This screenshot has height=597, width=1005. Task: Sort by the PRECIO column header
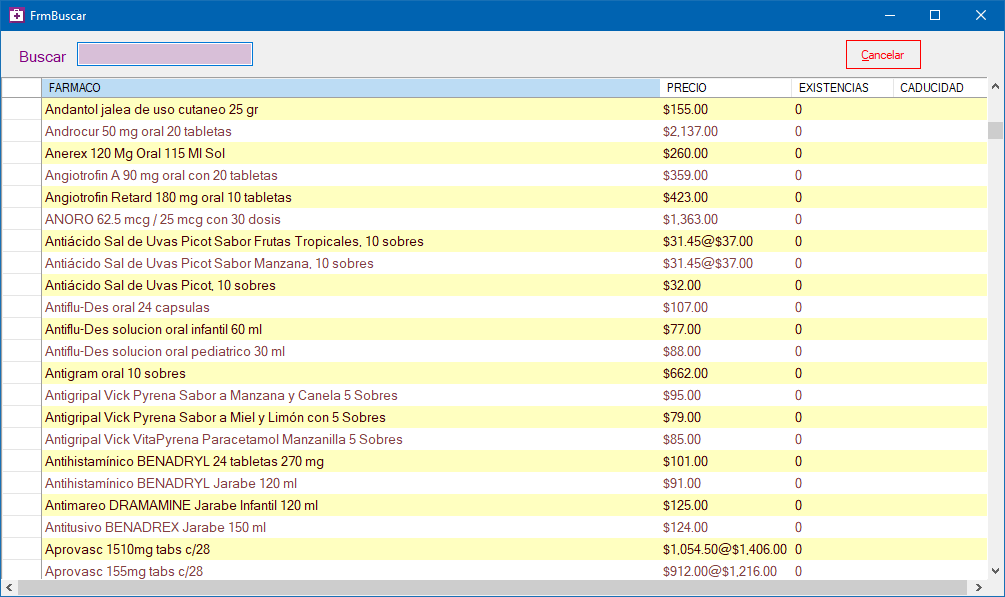click(726, 88)
